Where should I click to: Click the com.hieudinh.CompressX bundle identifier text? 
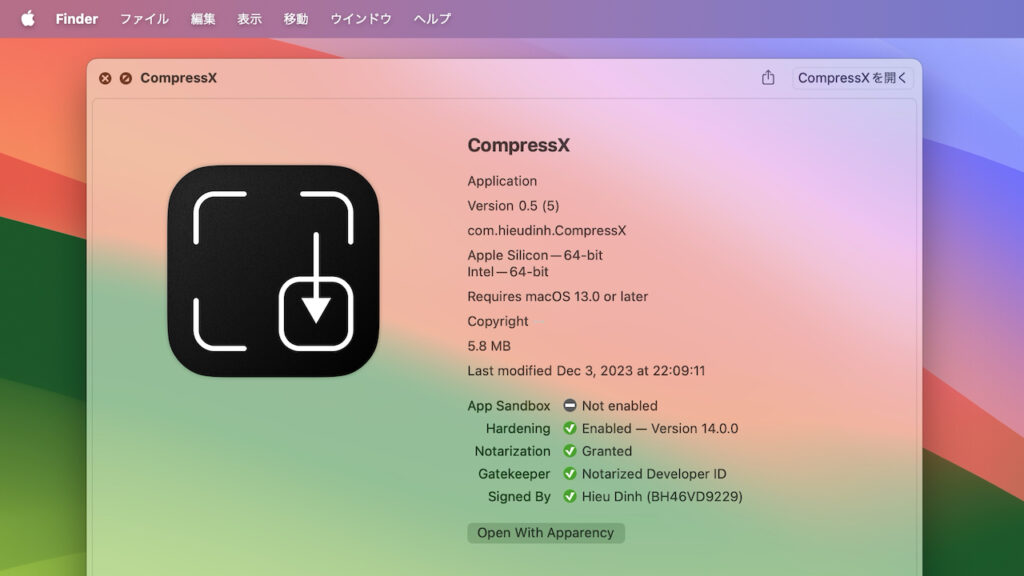tap(546, 231)
